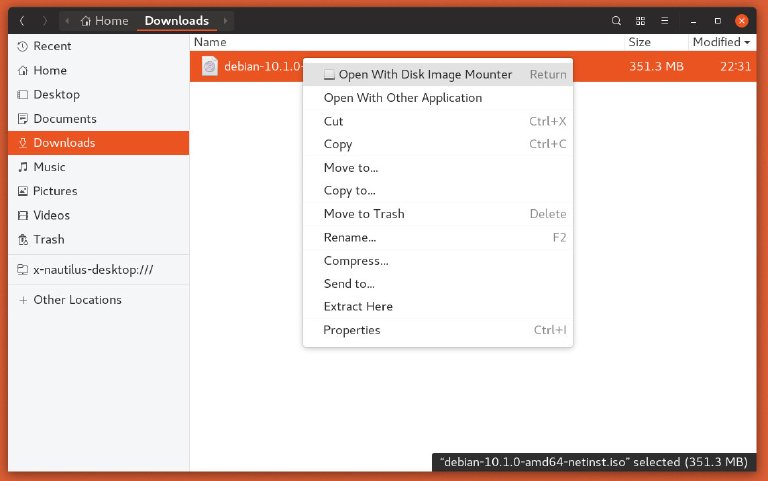The height and width of the screenshot is (481, 768).
Task: Click the Trash icon in sidebar
Action: [x=23, y=240]
